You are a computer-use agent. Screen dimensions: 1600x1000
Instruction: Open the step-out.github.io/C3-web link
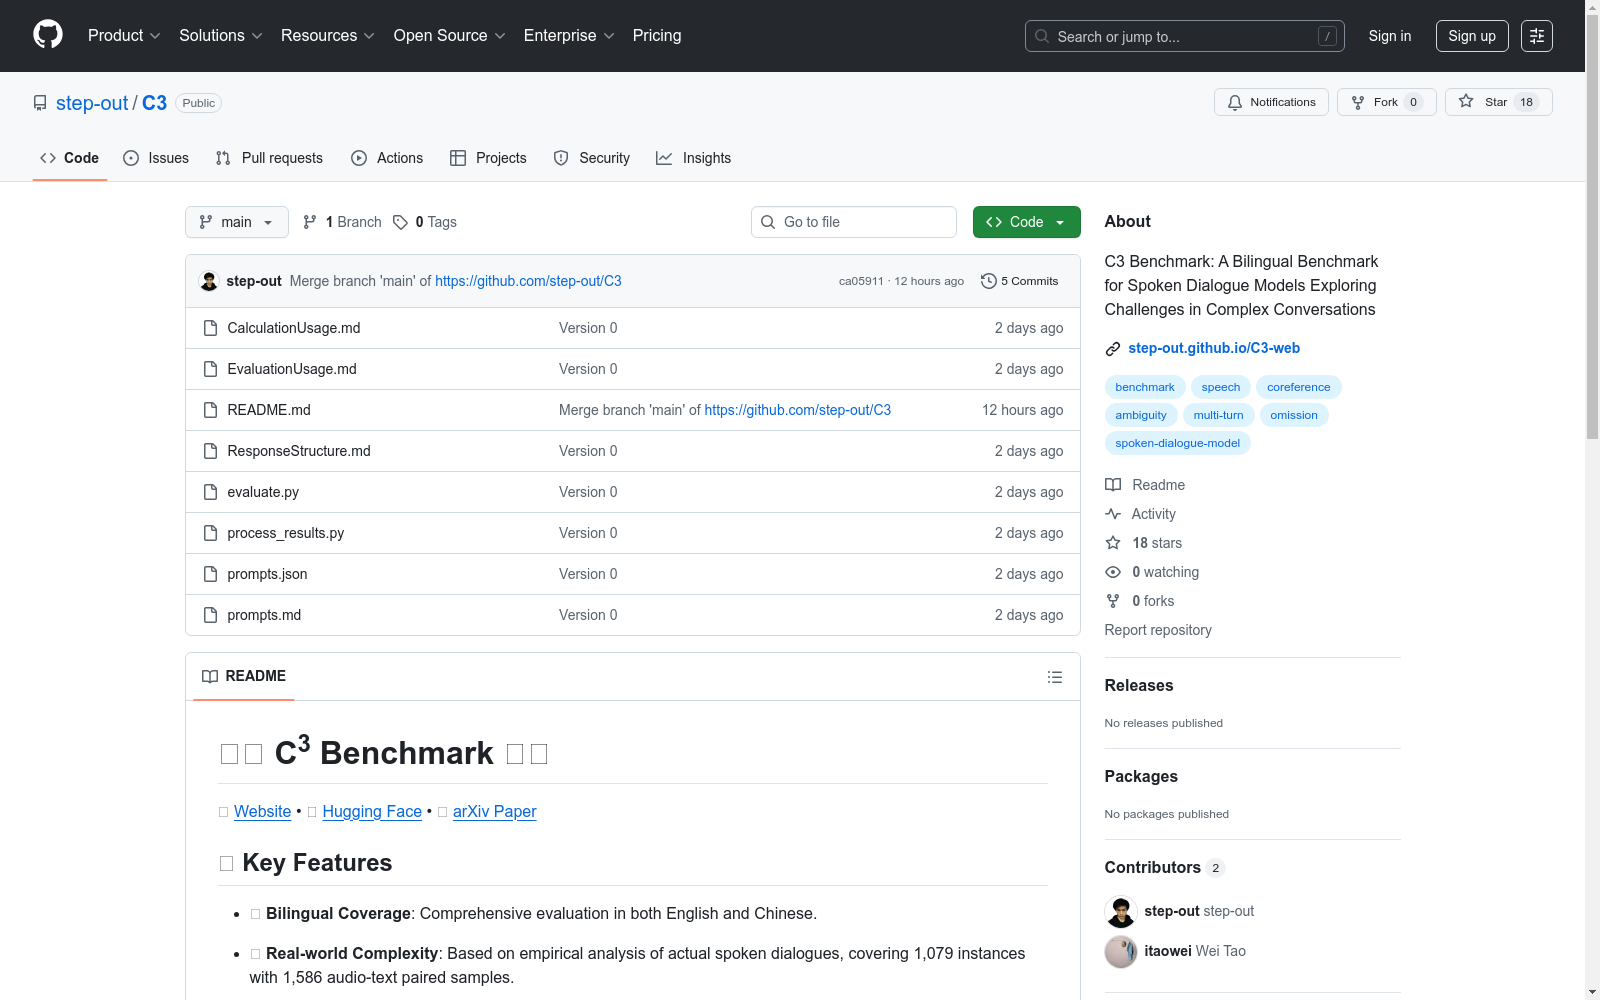[1214, 348]
